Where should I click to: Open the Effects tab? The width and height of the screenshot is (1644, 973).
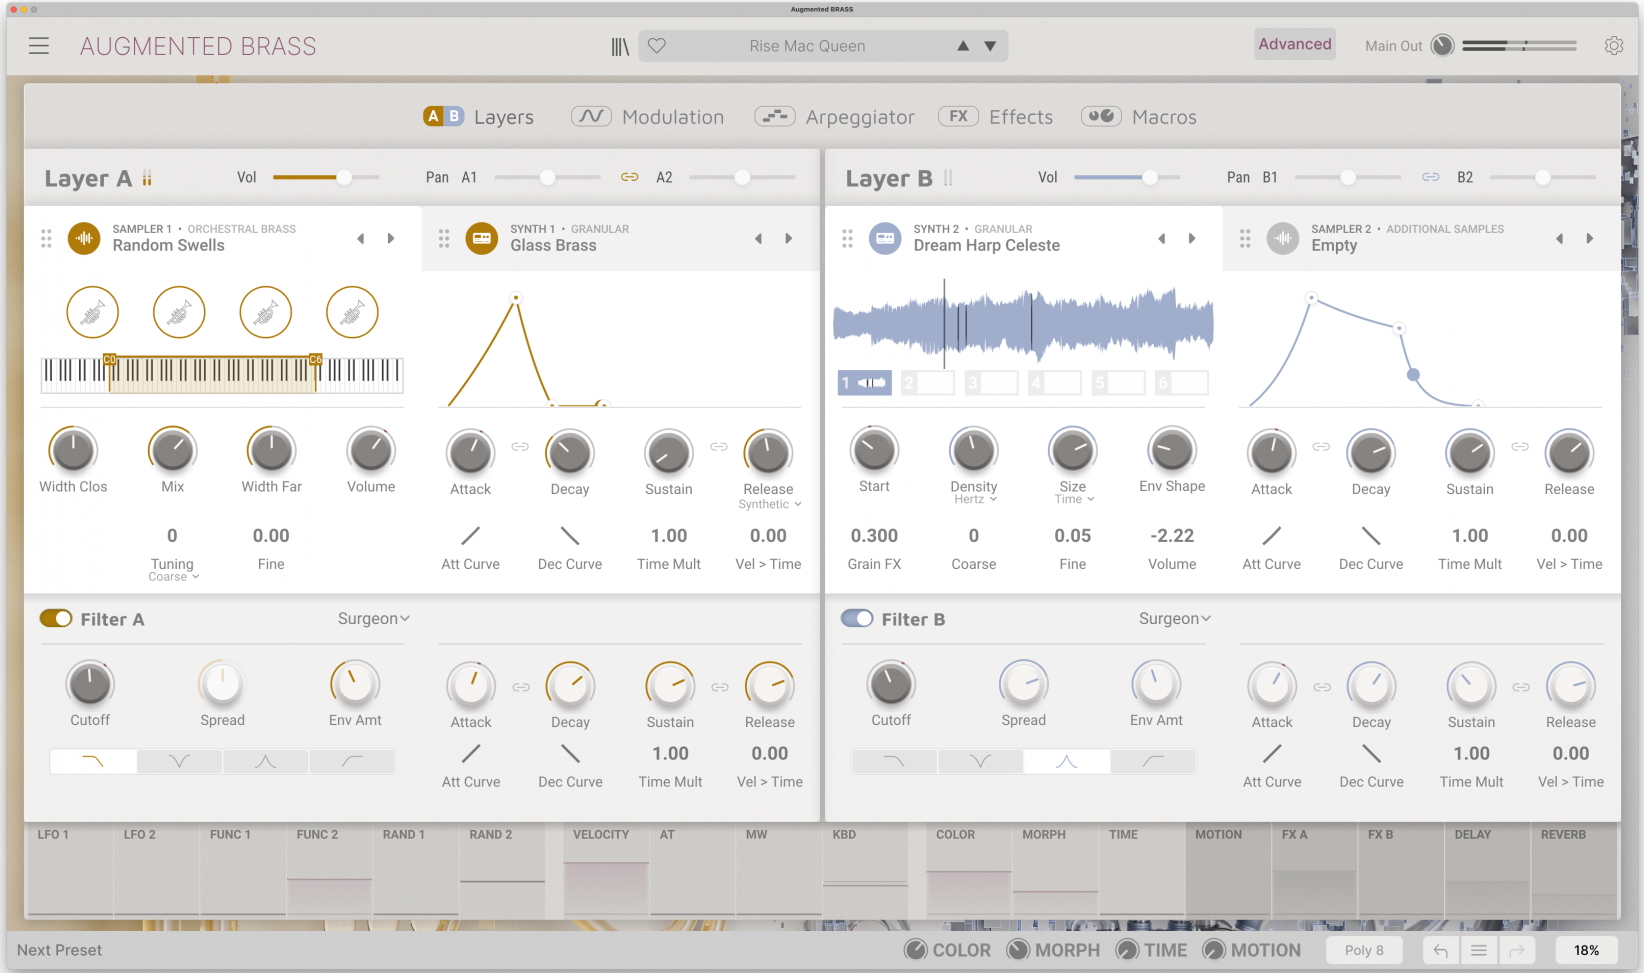click(x=996, y=117)
